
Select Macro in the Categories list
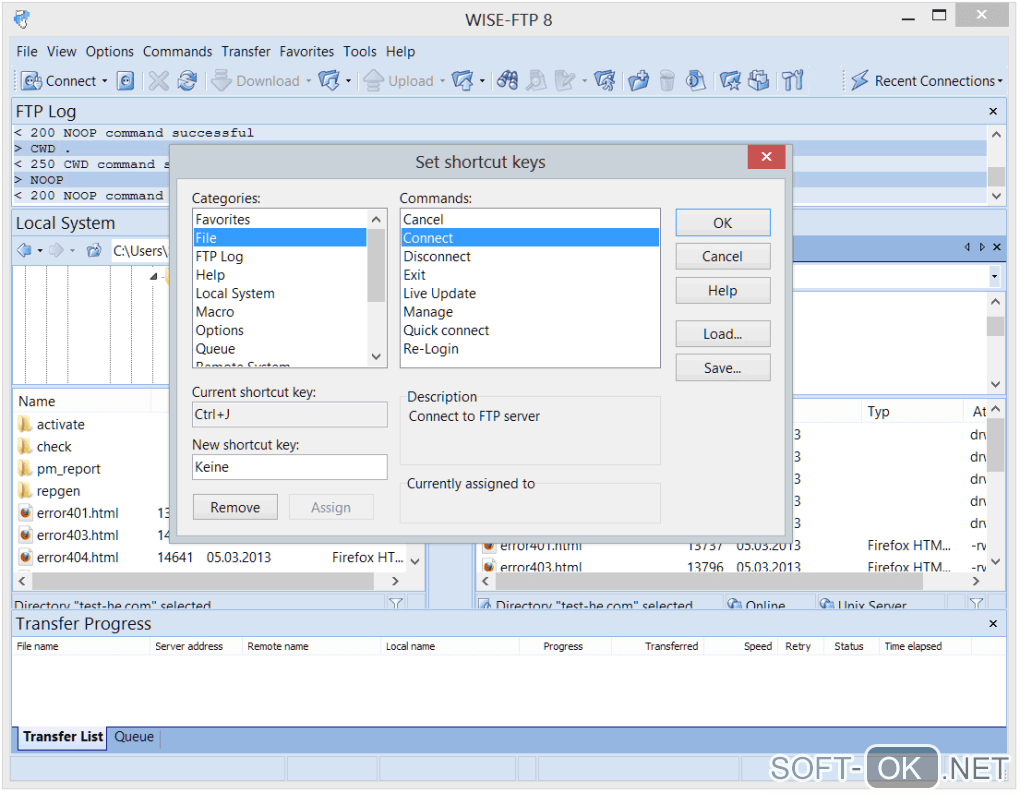pyautogui.click(x=280, y=312)
